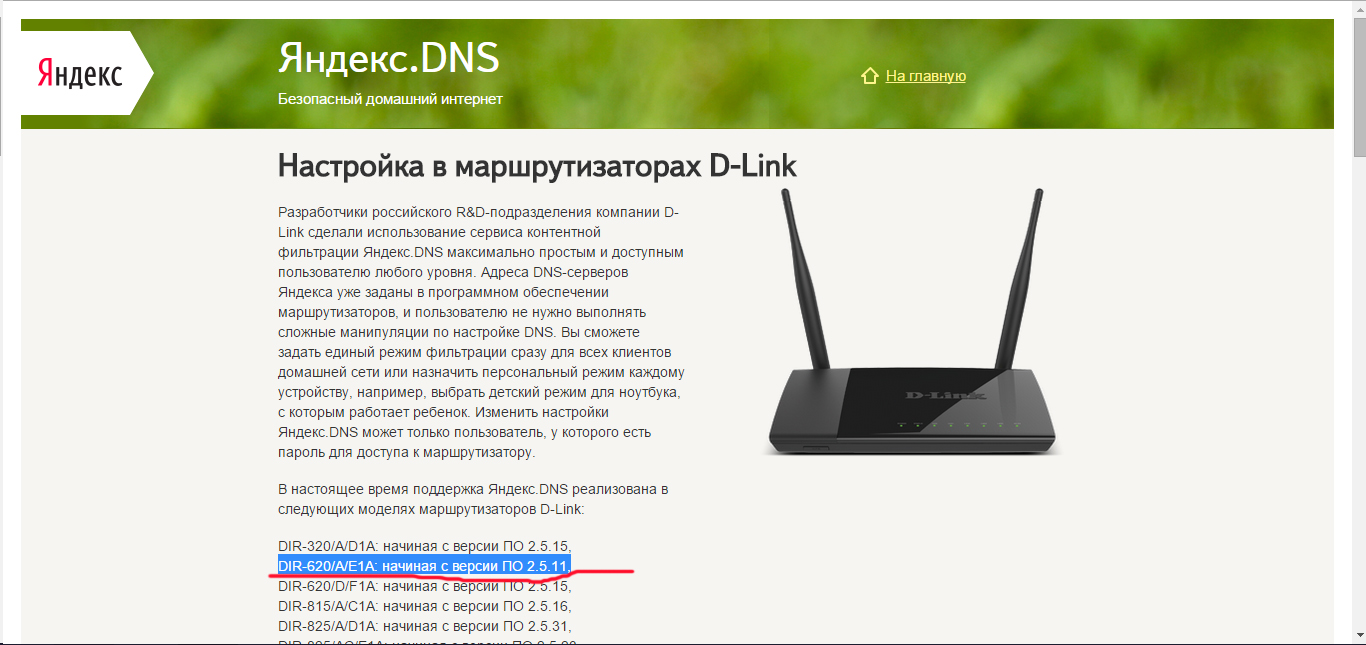
Task: Click the scrollbar up arrow
Action: pyautogui.click(x=1359, y=7)
